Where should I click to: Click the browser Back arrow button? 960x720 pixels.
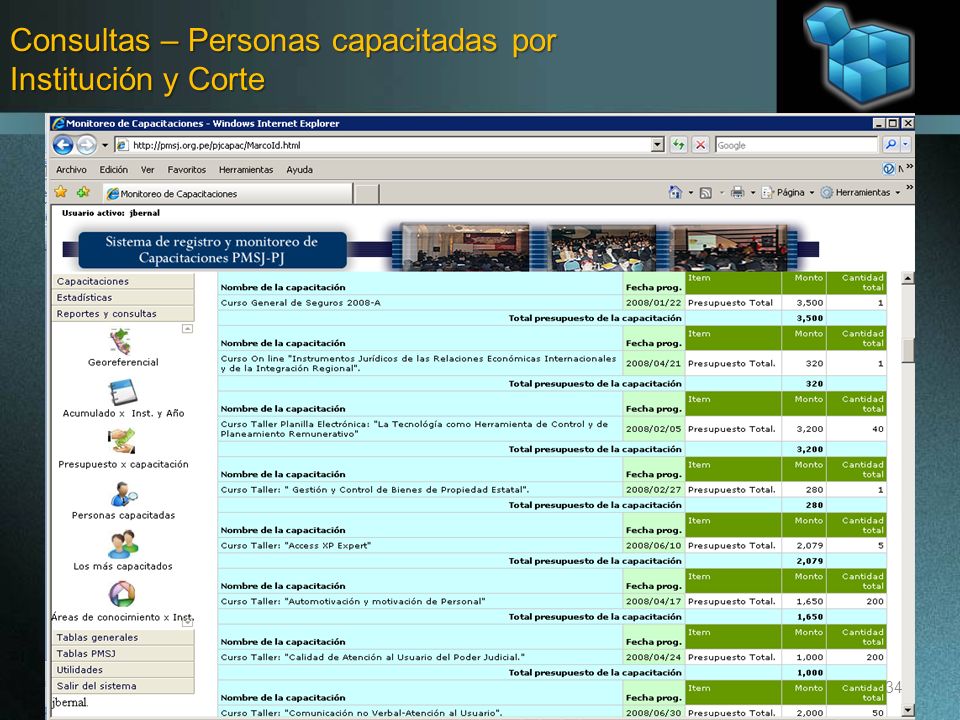coord(63,145)
